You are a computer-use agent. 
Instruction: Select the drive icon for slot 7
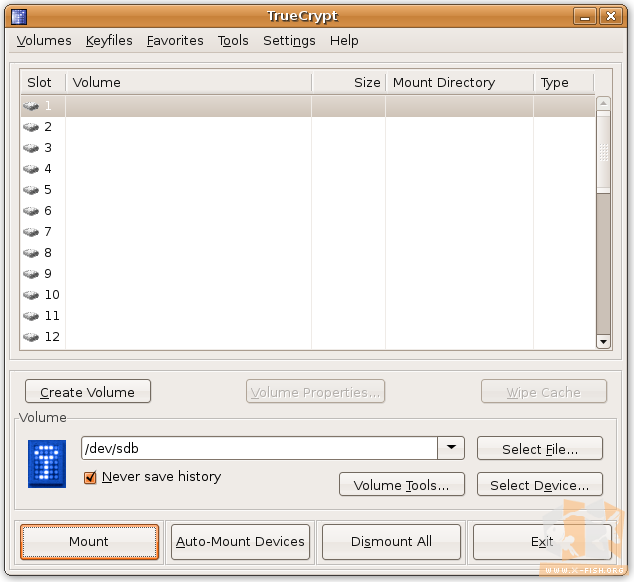(31, 232)
